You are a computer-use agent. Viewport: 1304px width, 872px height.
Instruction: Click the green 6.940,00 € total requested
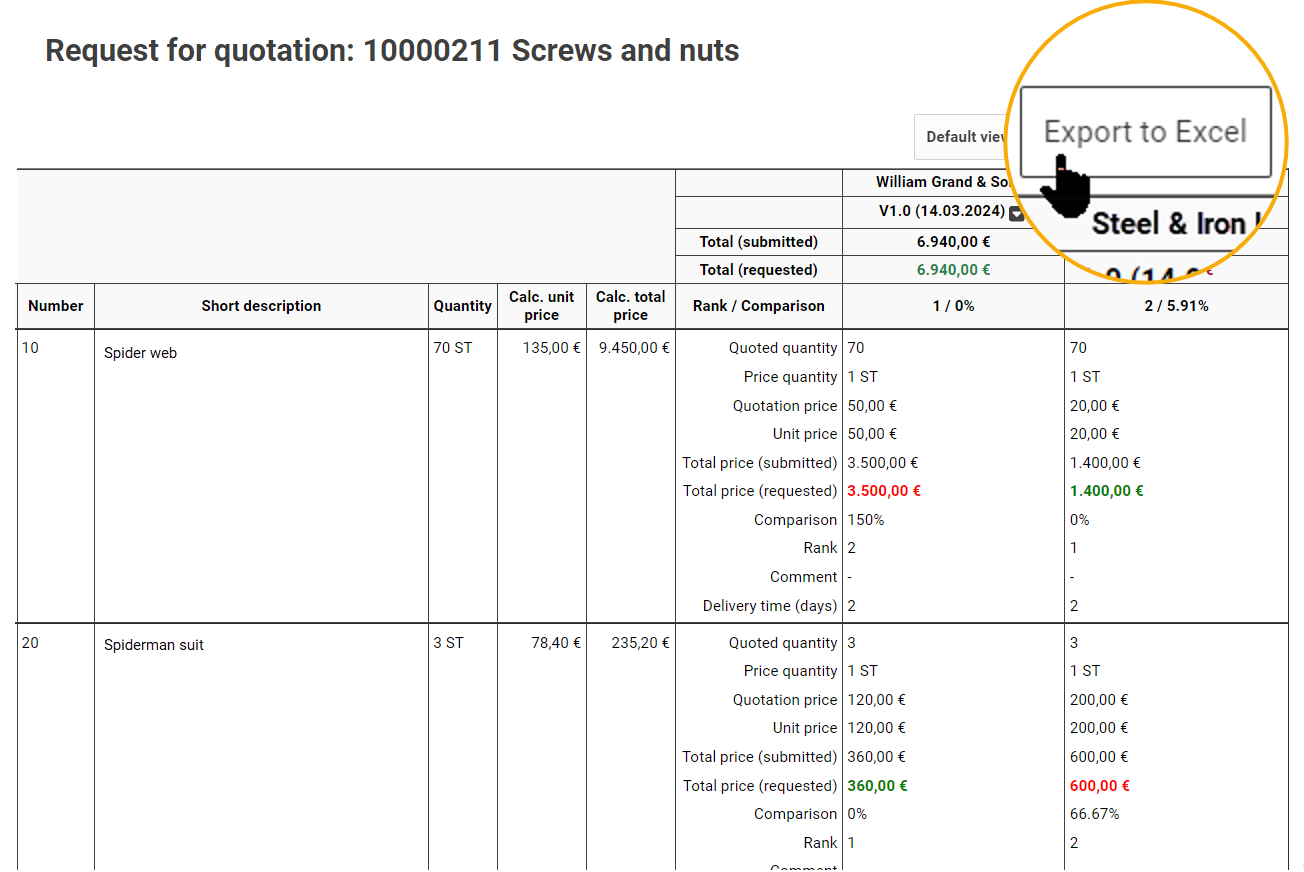pos(953,270)
